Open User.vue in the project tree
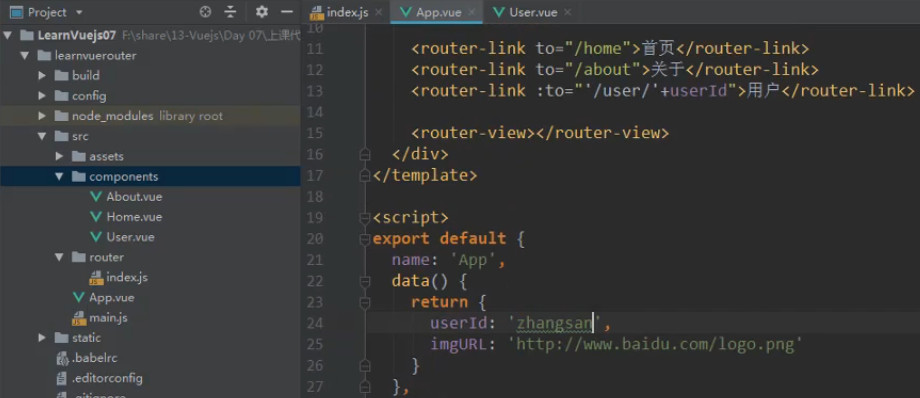This screenshot has width=920, height=398. pos(130,237)
